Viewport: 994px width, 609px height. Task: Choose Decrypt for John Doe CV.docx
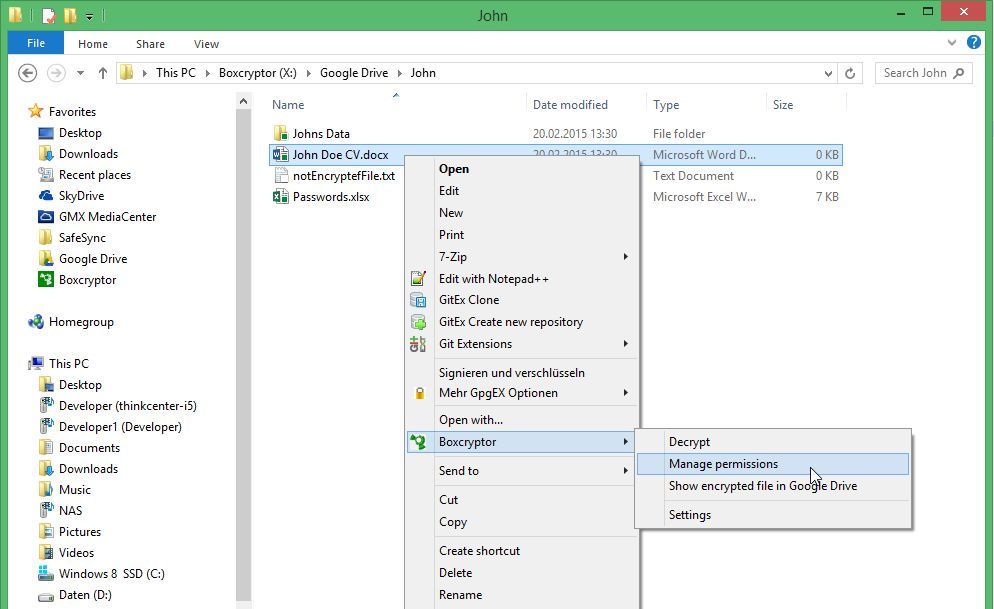click(x=689, y=441)
